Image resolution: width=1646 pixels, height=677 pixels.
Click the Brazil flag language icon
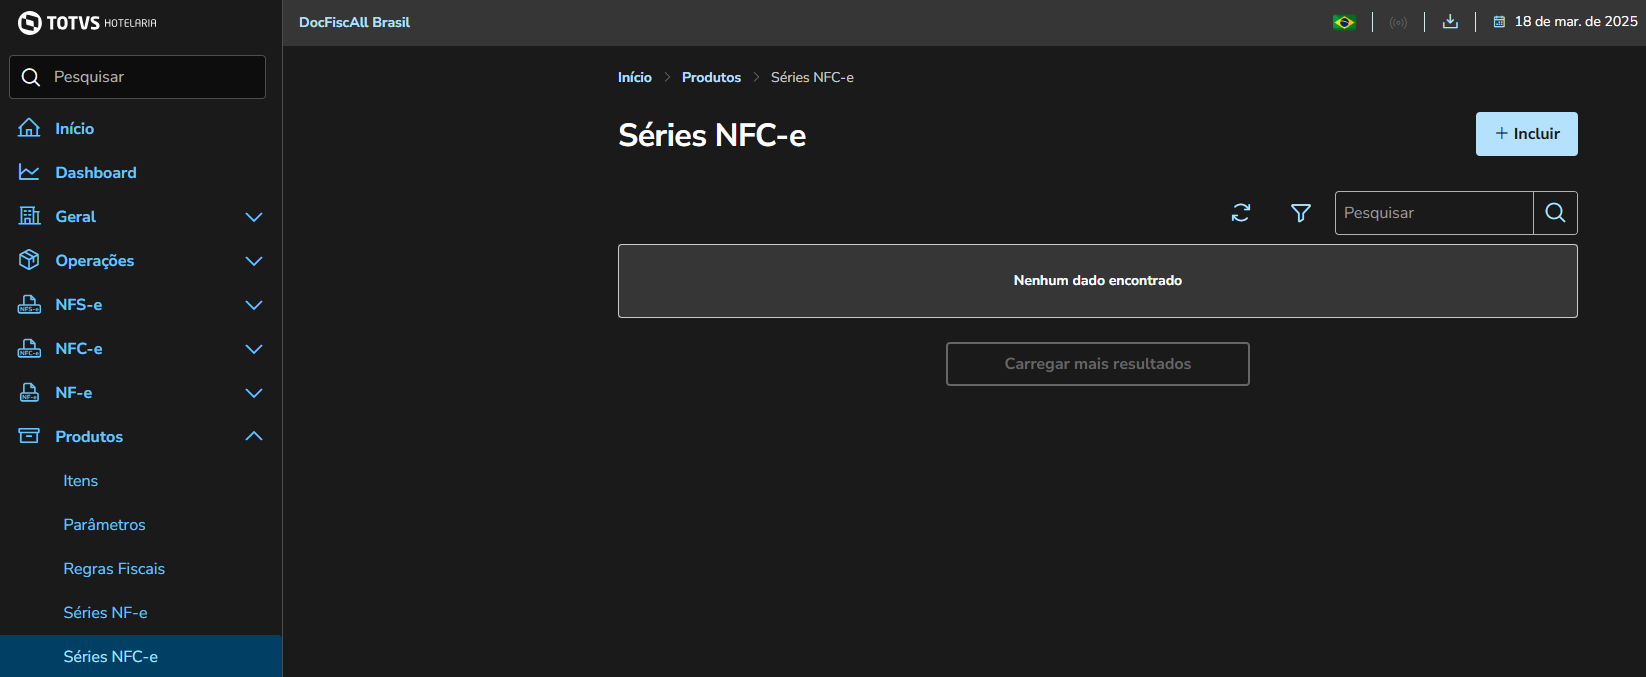point(1344,22)
